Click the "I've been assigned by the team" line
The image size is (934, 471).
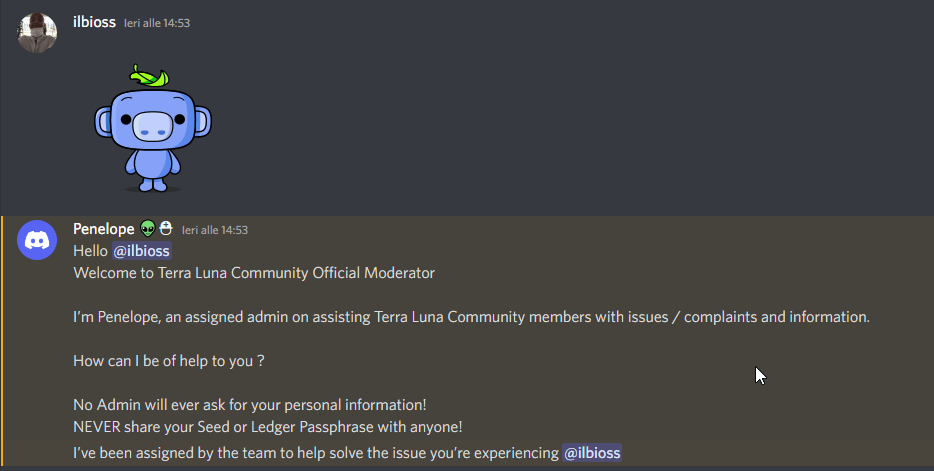[315, 453]
